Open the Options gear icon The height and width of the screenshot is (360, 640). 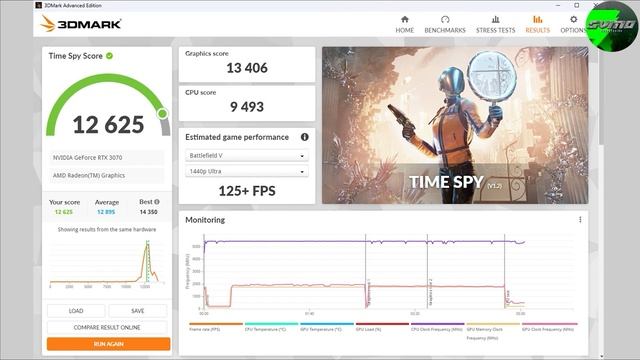click(573, 20)
